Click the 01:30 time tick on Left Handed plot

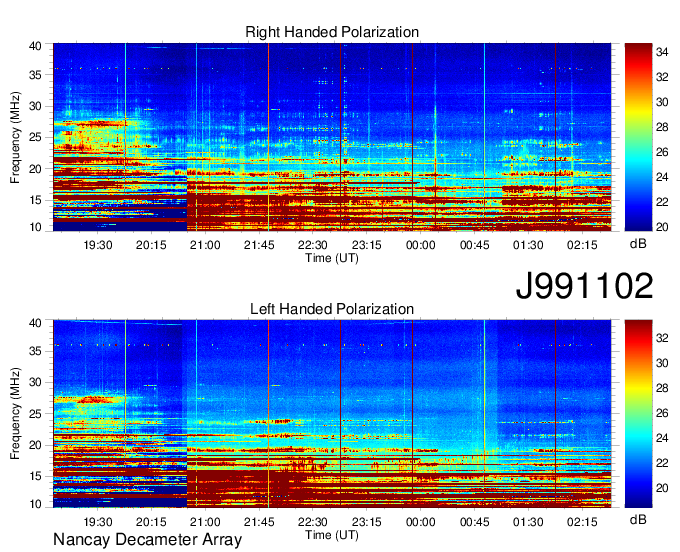click(x=528, y=522)
